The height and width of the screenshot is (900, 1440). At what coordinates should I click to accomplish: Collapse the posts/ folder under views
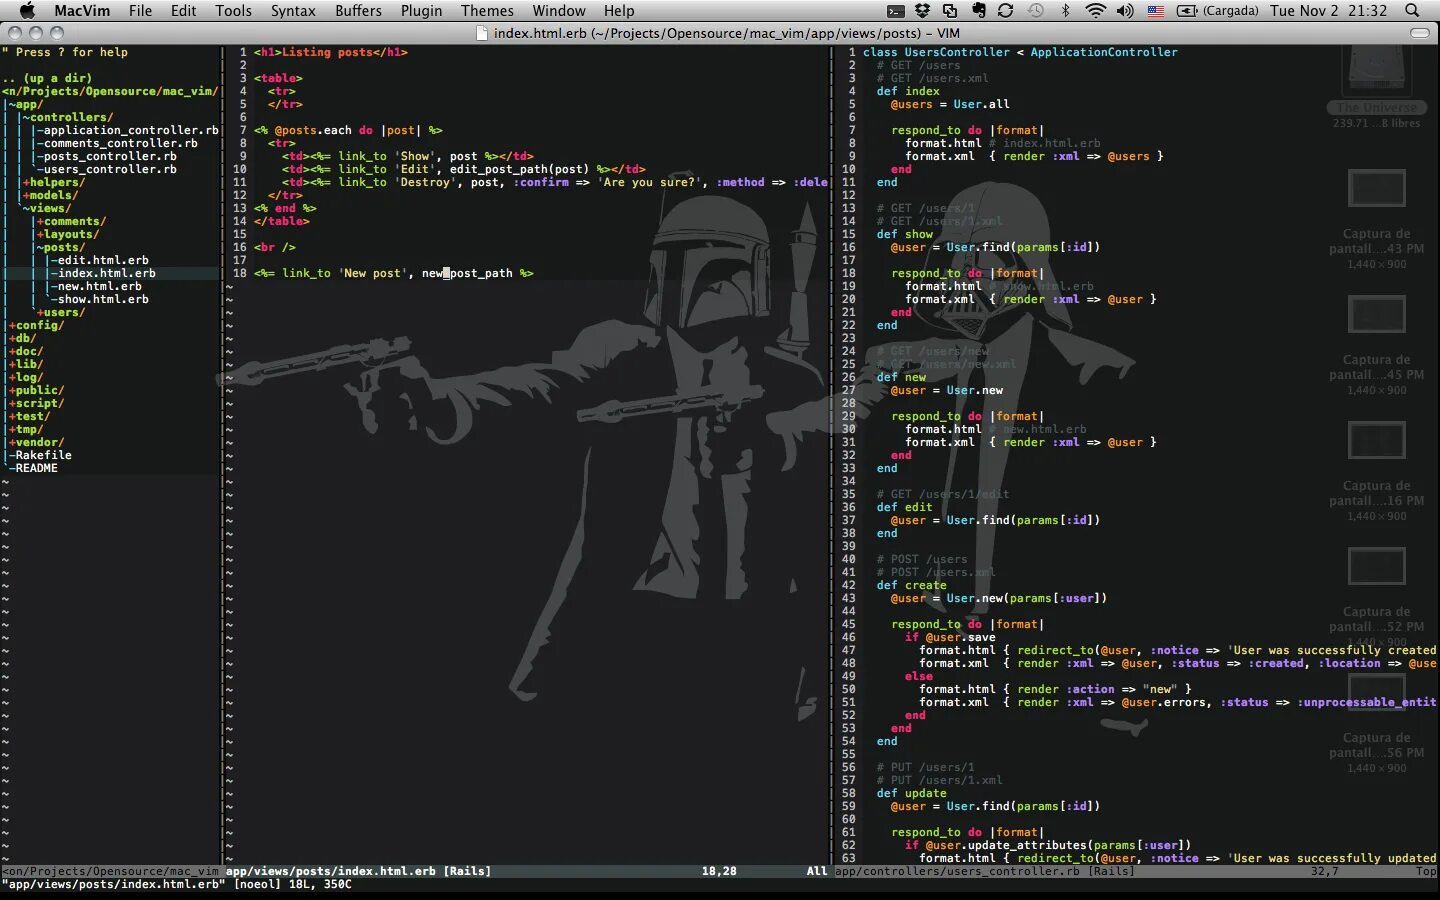tap(61, 247)
